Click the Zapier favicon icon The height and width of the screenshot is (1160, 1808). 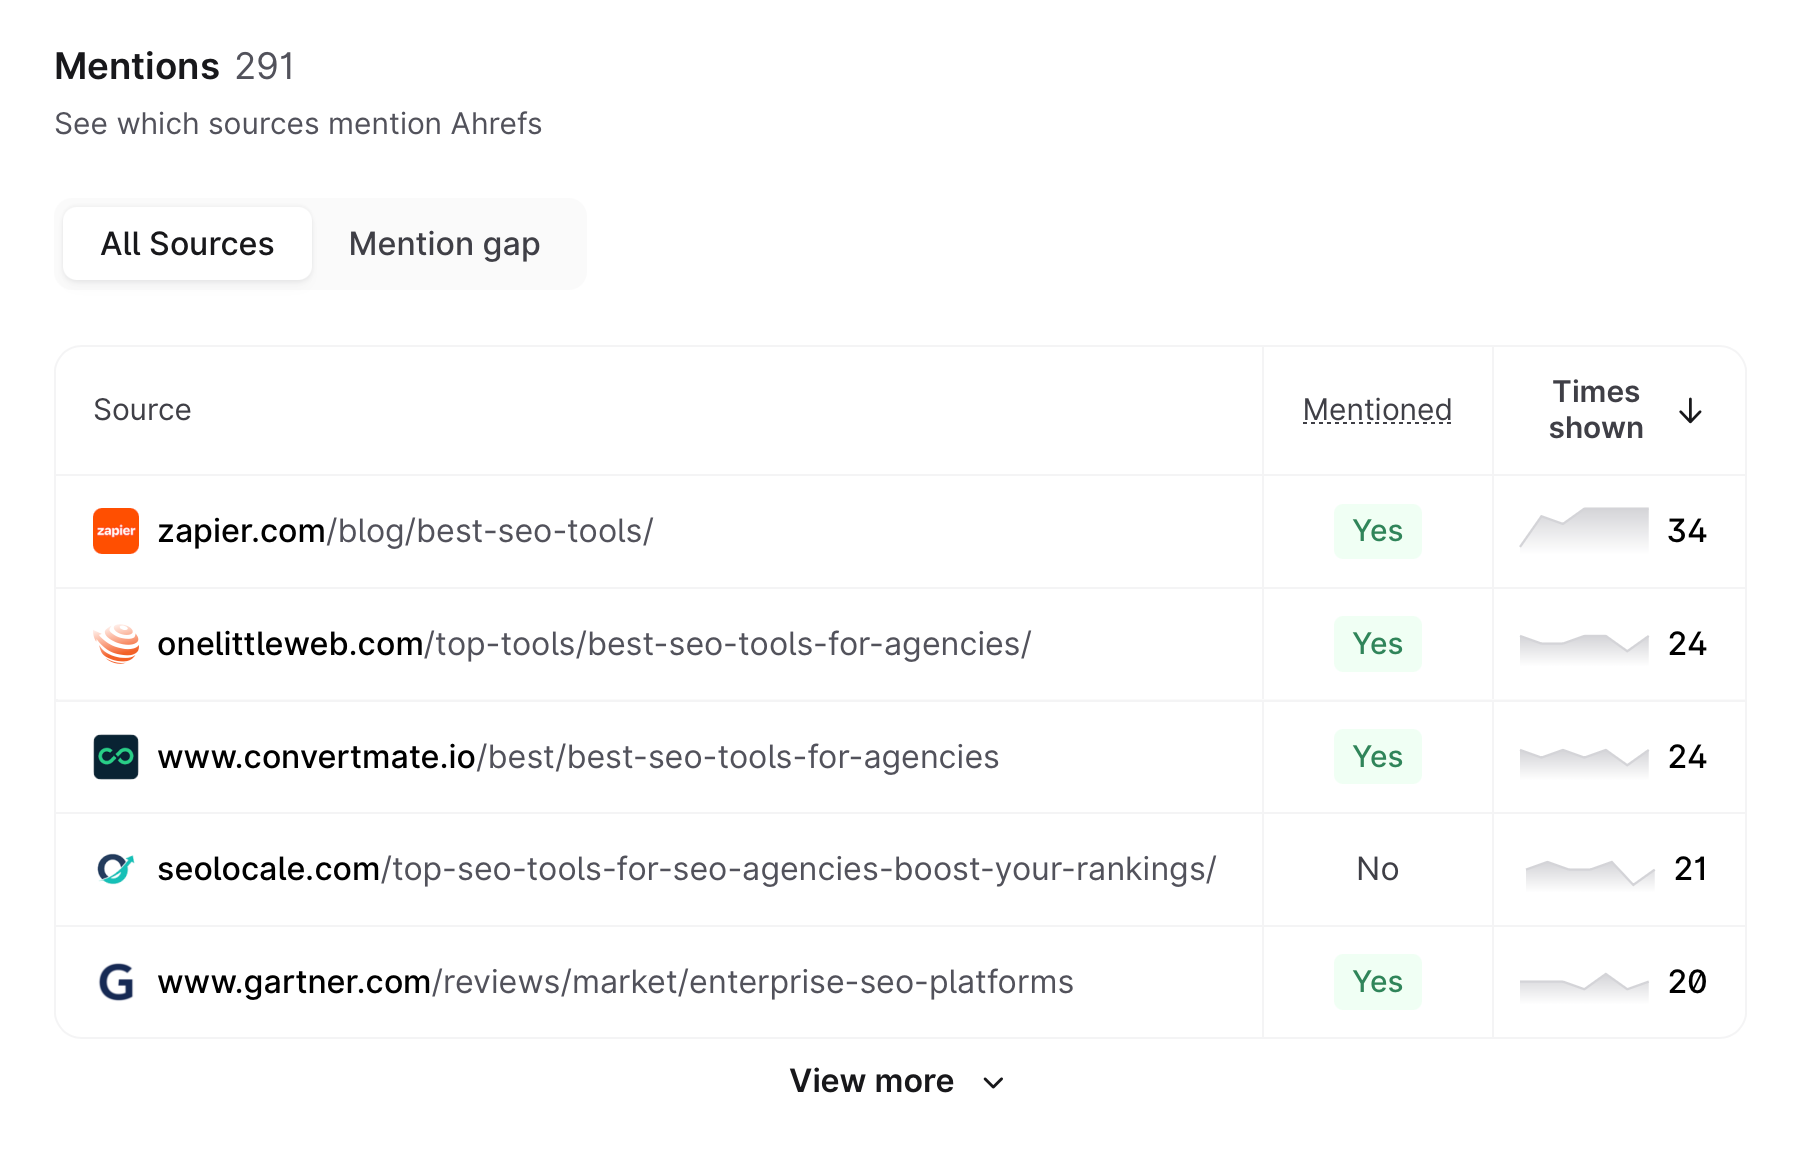116,531
